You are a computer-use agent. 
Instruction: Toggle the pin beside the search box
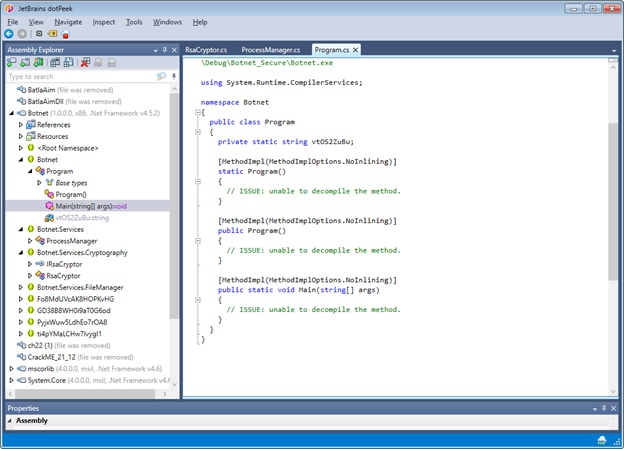[172, 76]
